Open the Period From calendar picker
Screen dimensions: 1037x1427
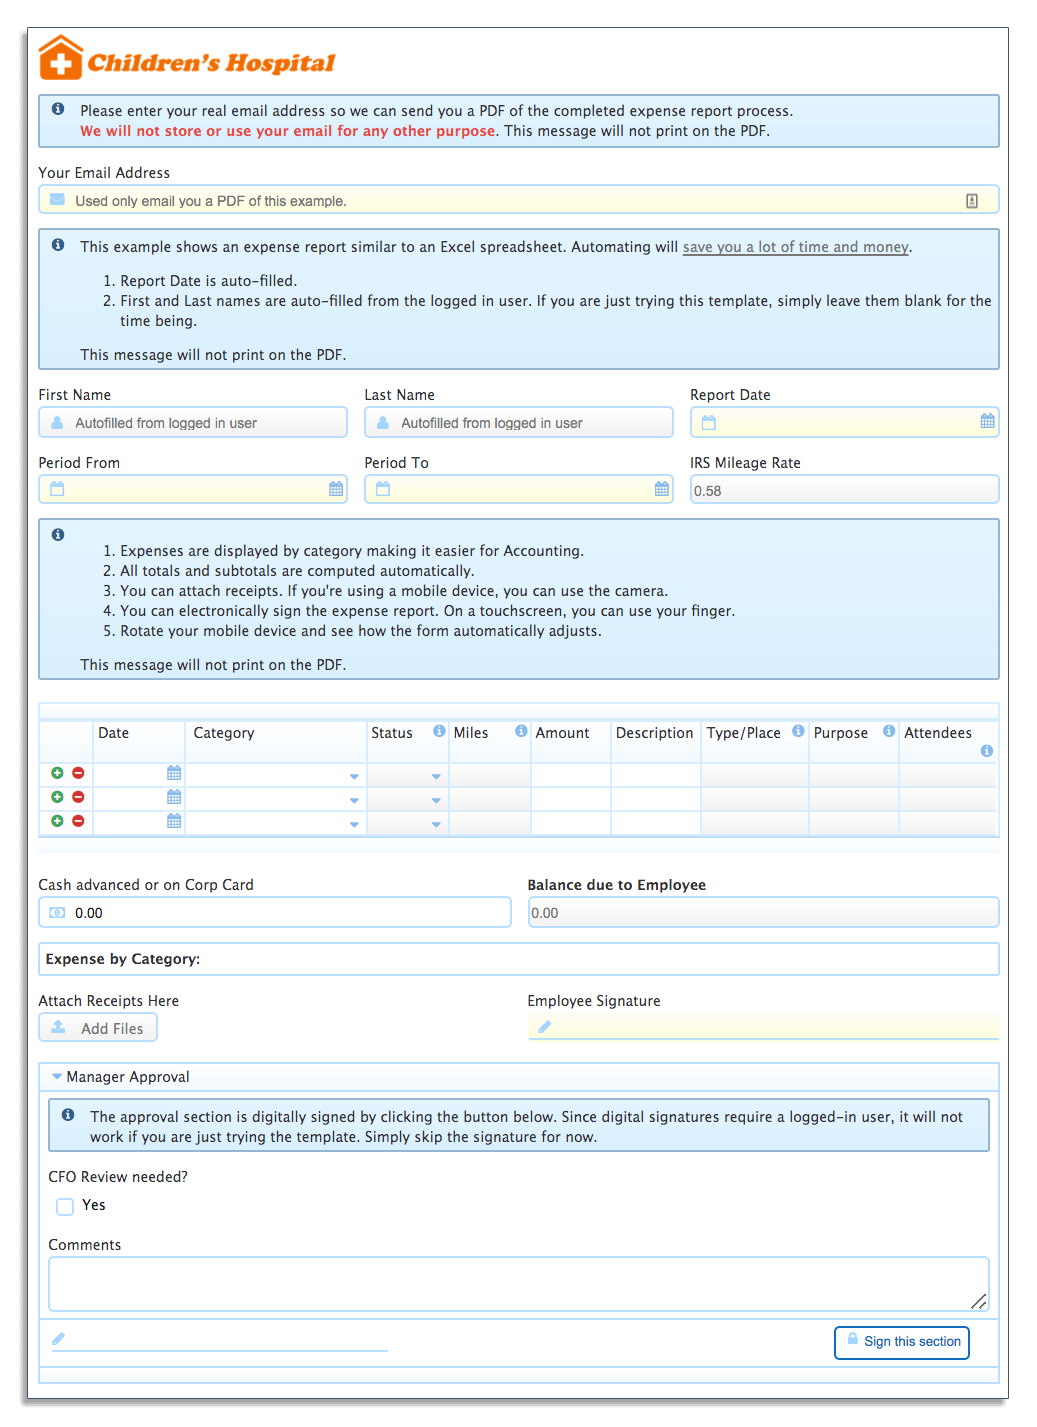pos(336,489)
